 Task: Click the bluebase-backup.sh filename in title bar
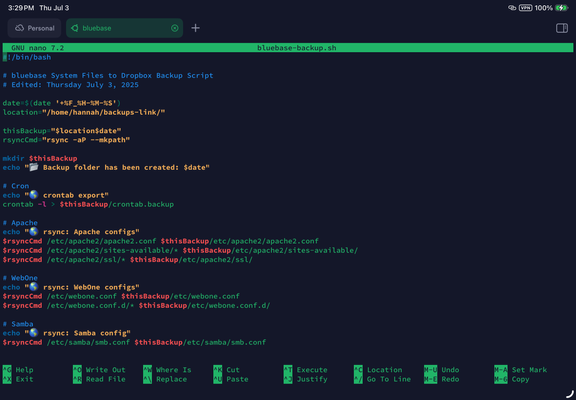[296, 48]
